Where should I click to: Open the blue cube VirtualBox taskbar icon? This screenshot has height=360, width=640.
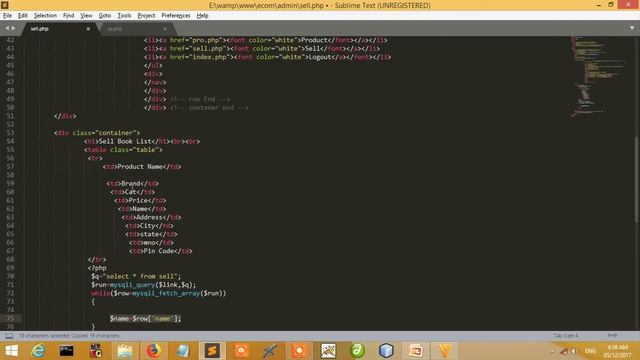pos(386,351)
